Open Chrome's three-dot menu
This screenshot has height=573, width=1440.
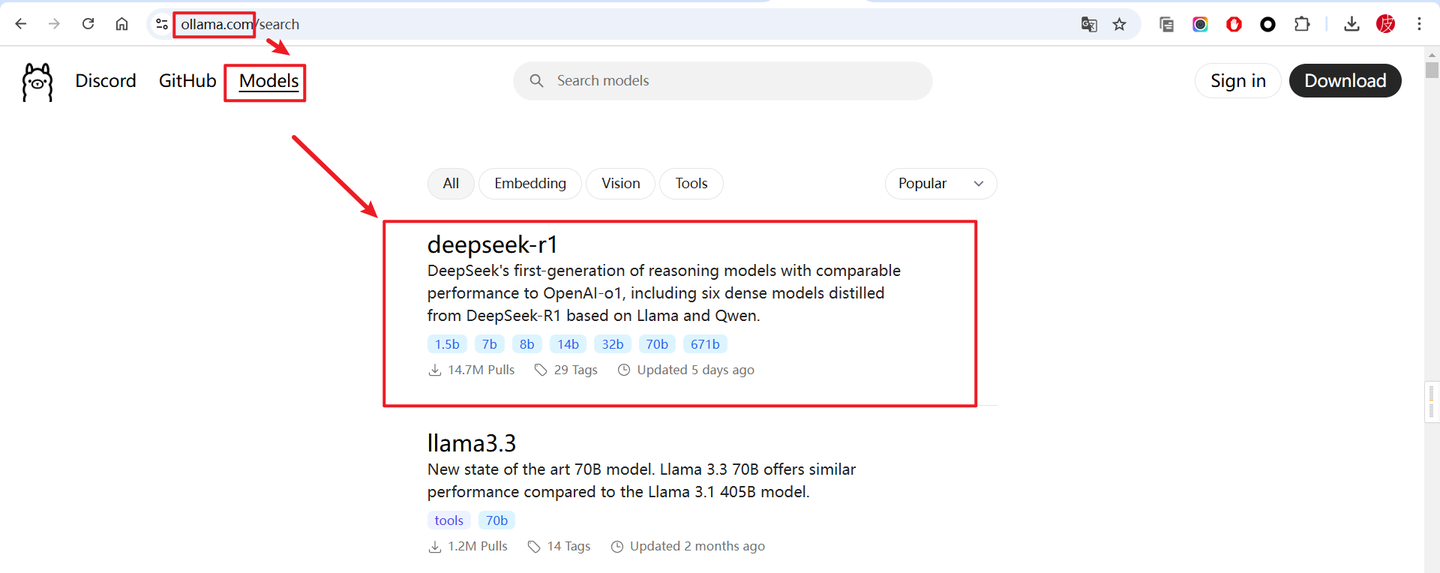coord(1419,24)
